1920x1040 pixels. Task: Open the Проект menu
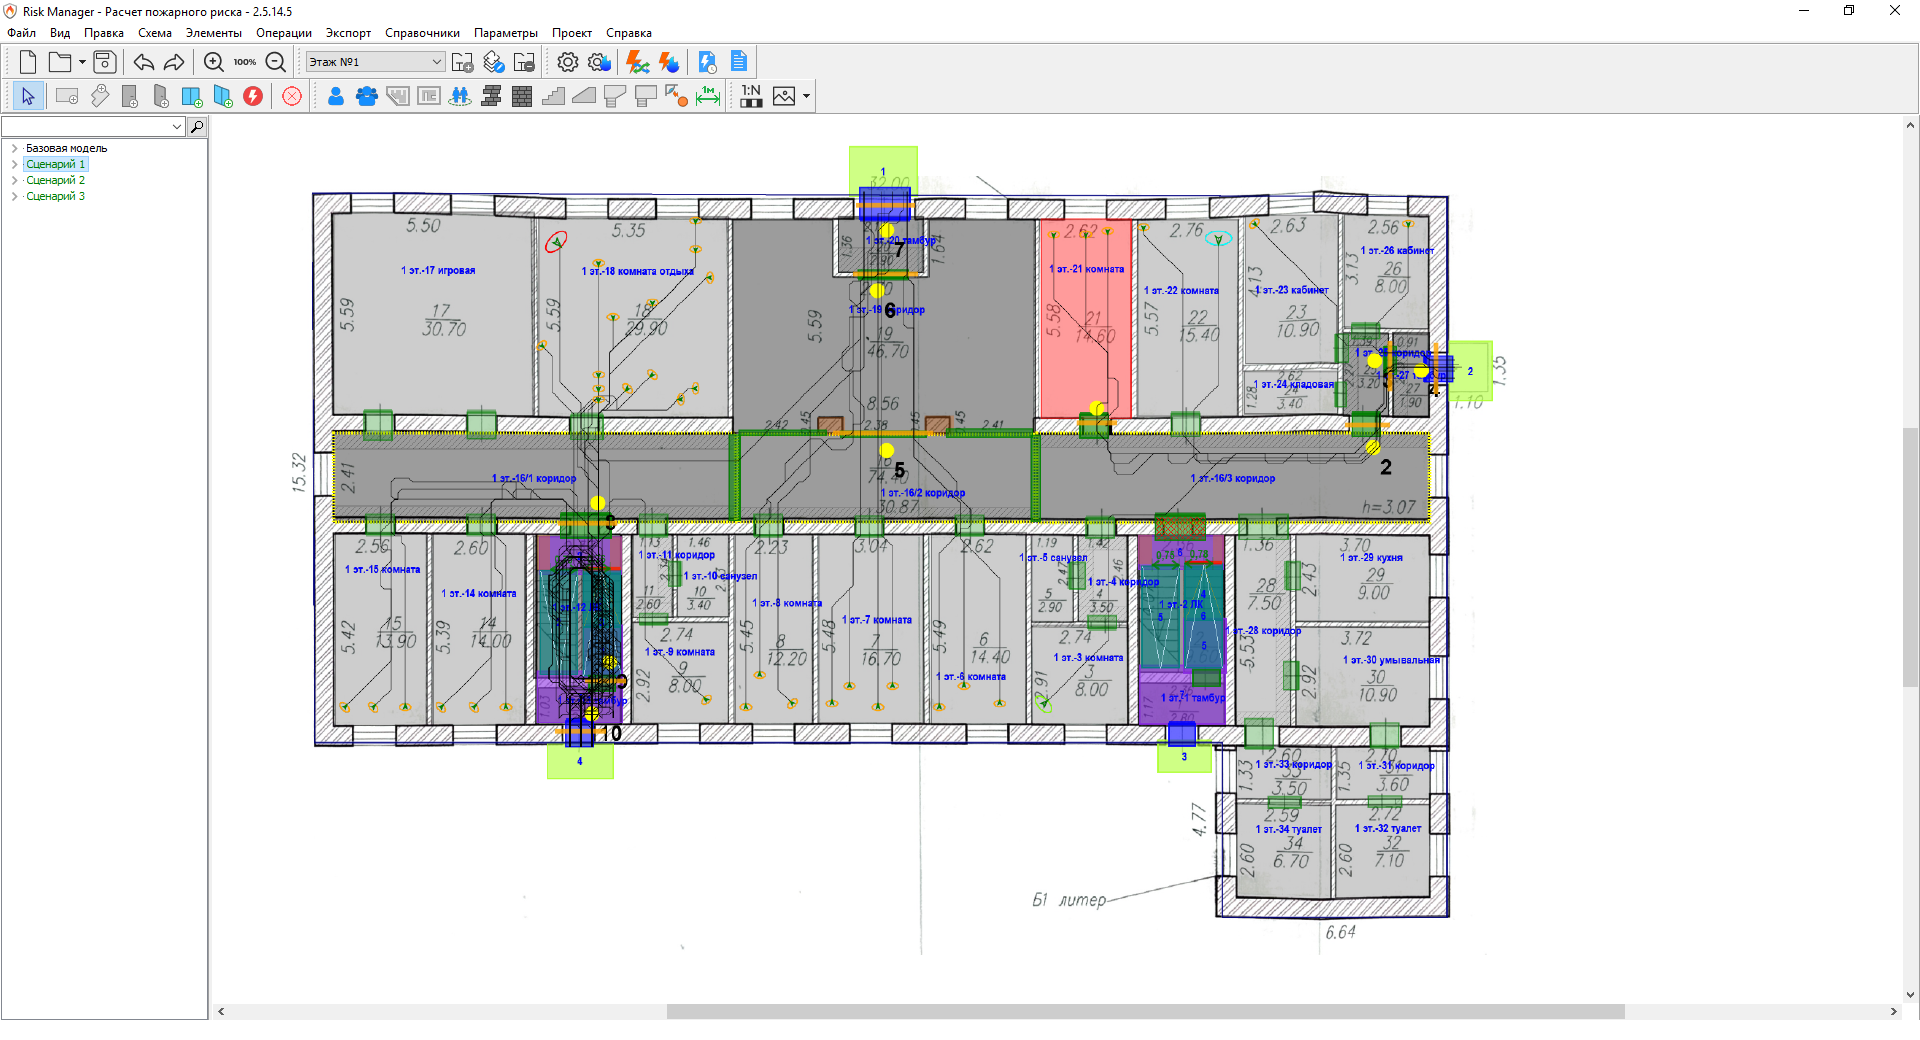(572, 33)
